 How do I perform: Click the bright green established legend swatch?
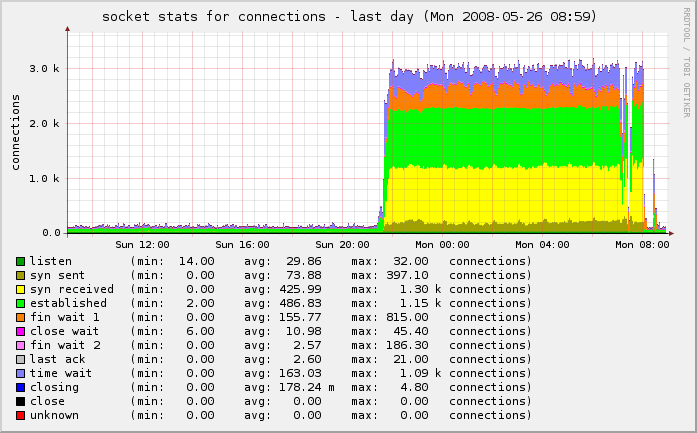20,304
